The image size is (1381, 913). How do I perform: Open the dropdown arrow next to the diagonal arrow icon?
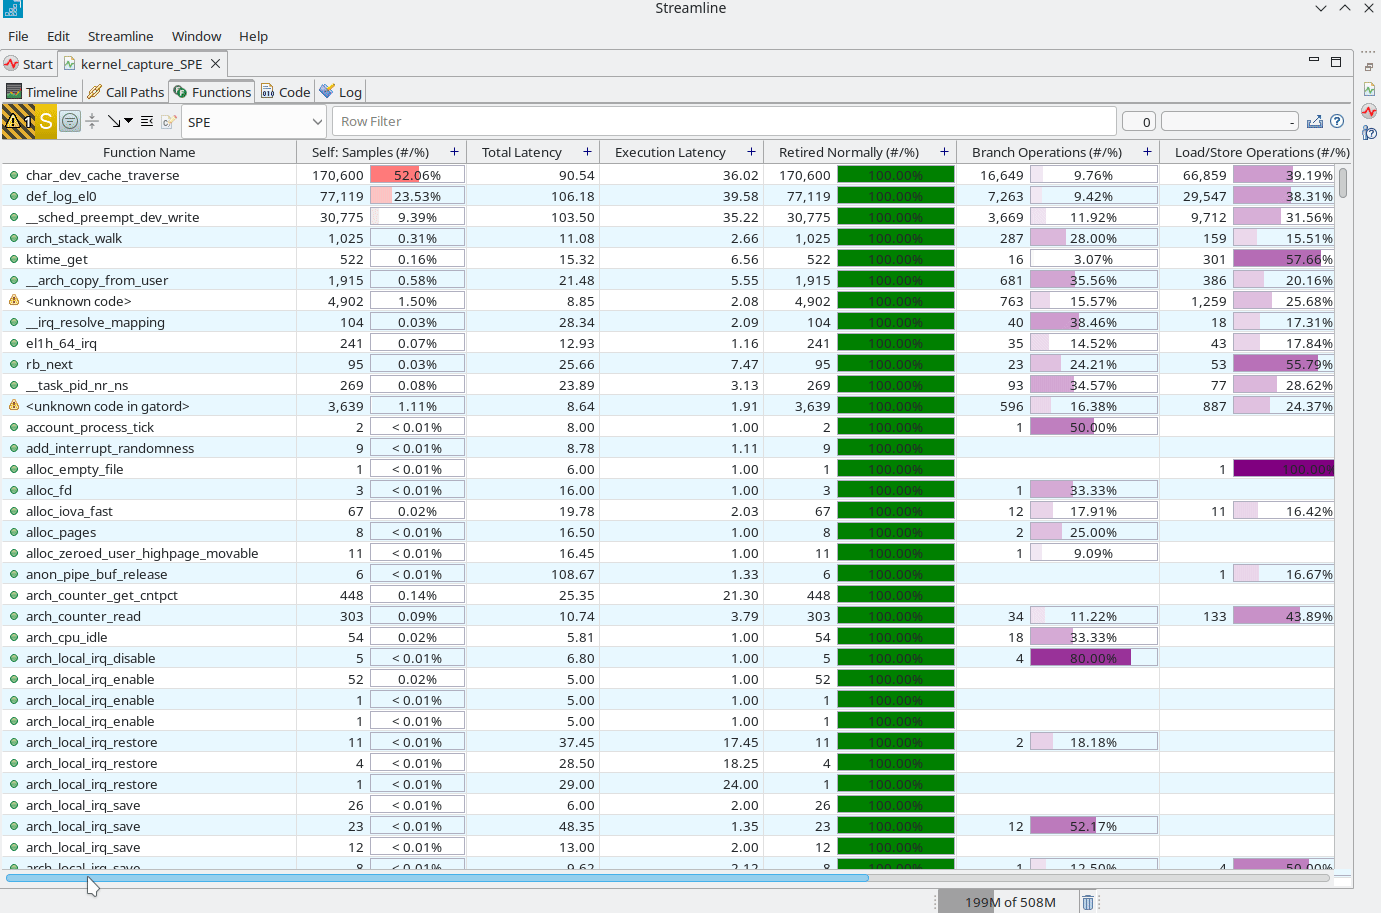(x=129, y=121)
